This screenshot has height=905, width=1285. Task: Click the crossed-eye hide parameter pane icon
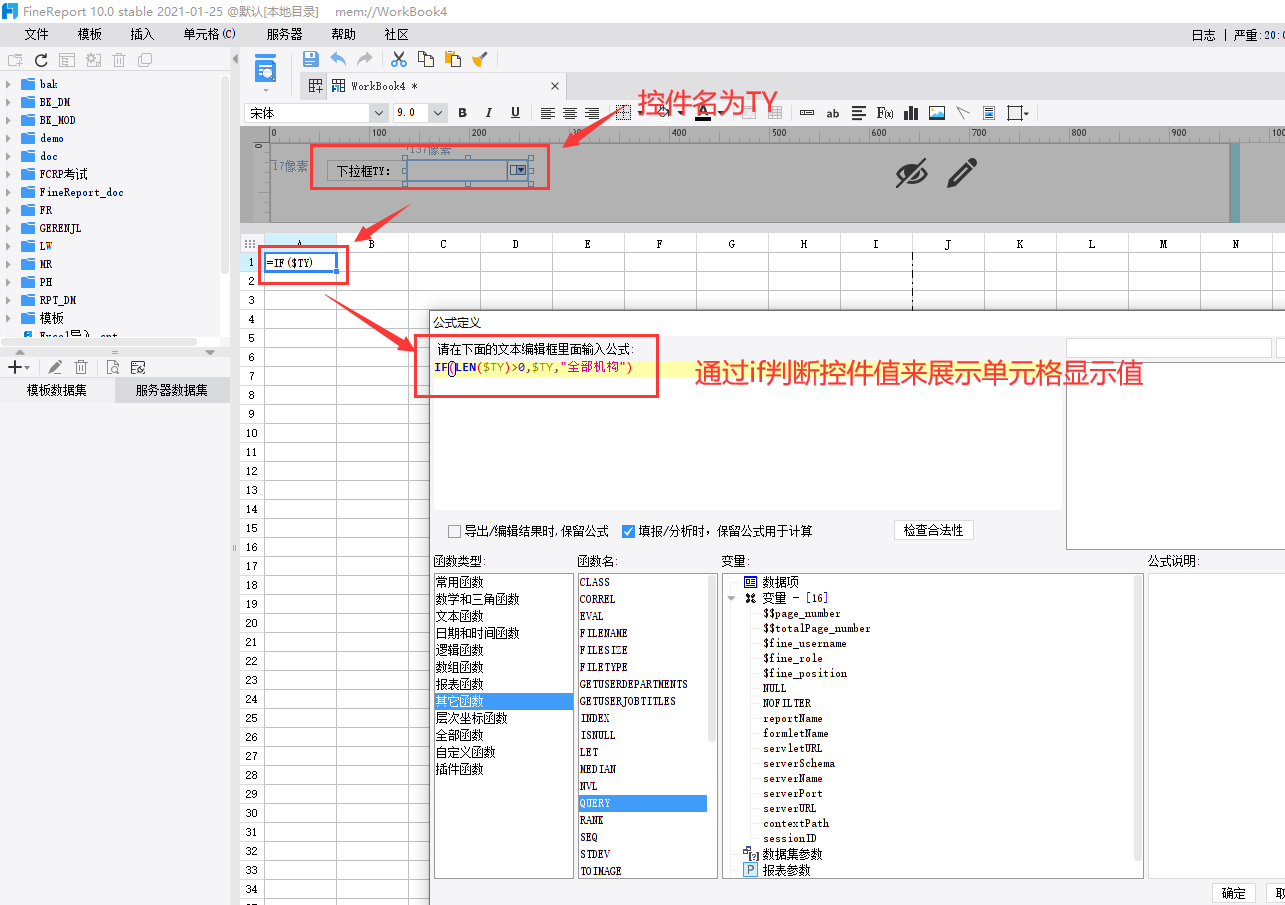point(911,173)
